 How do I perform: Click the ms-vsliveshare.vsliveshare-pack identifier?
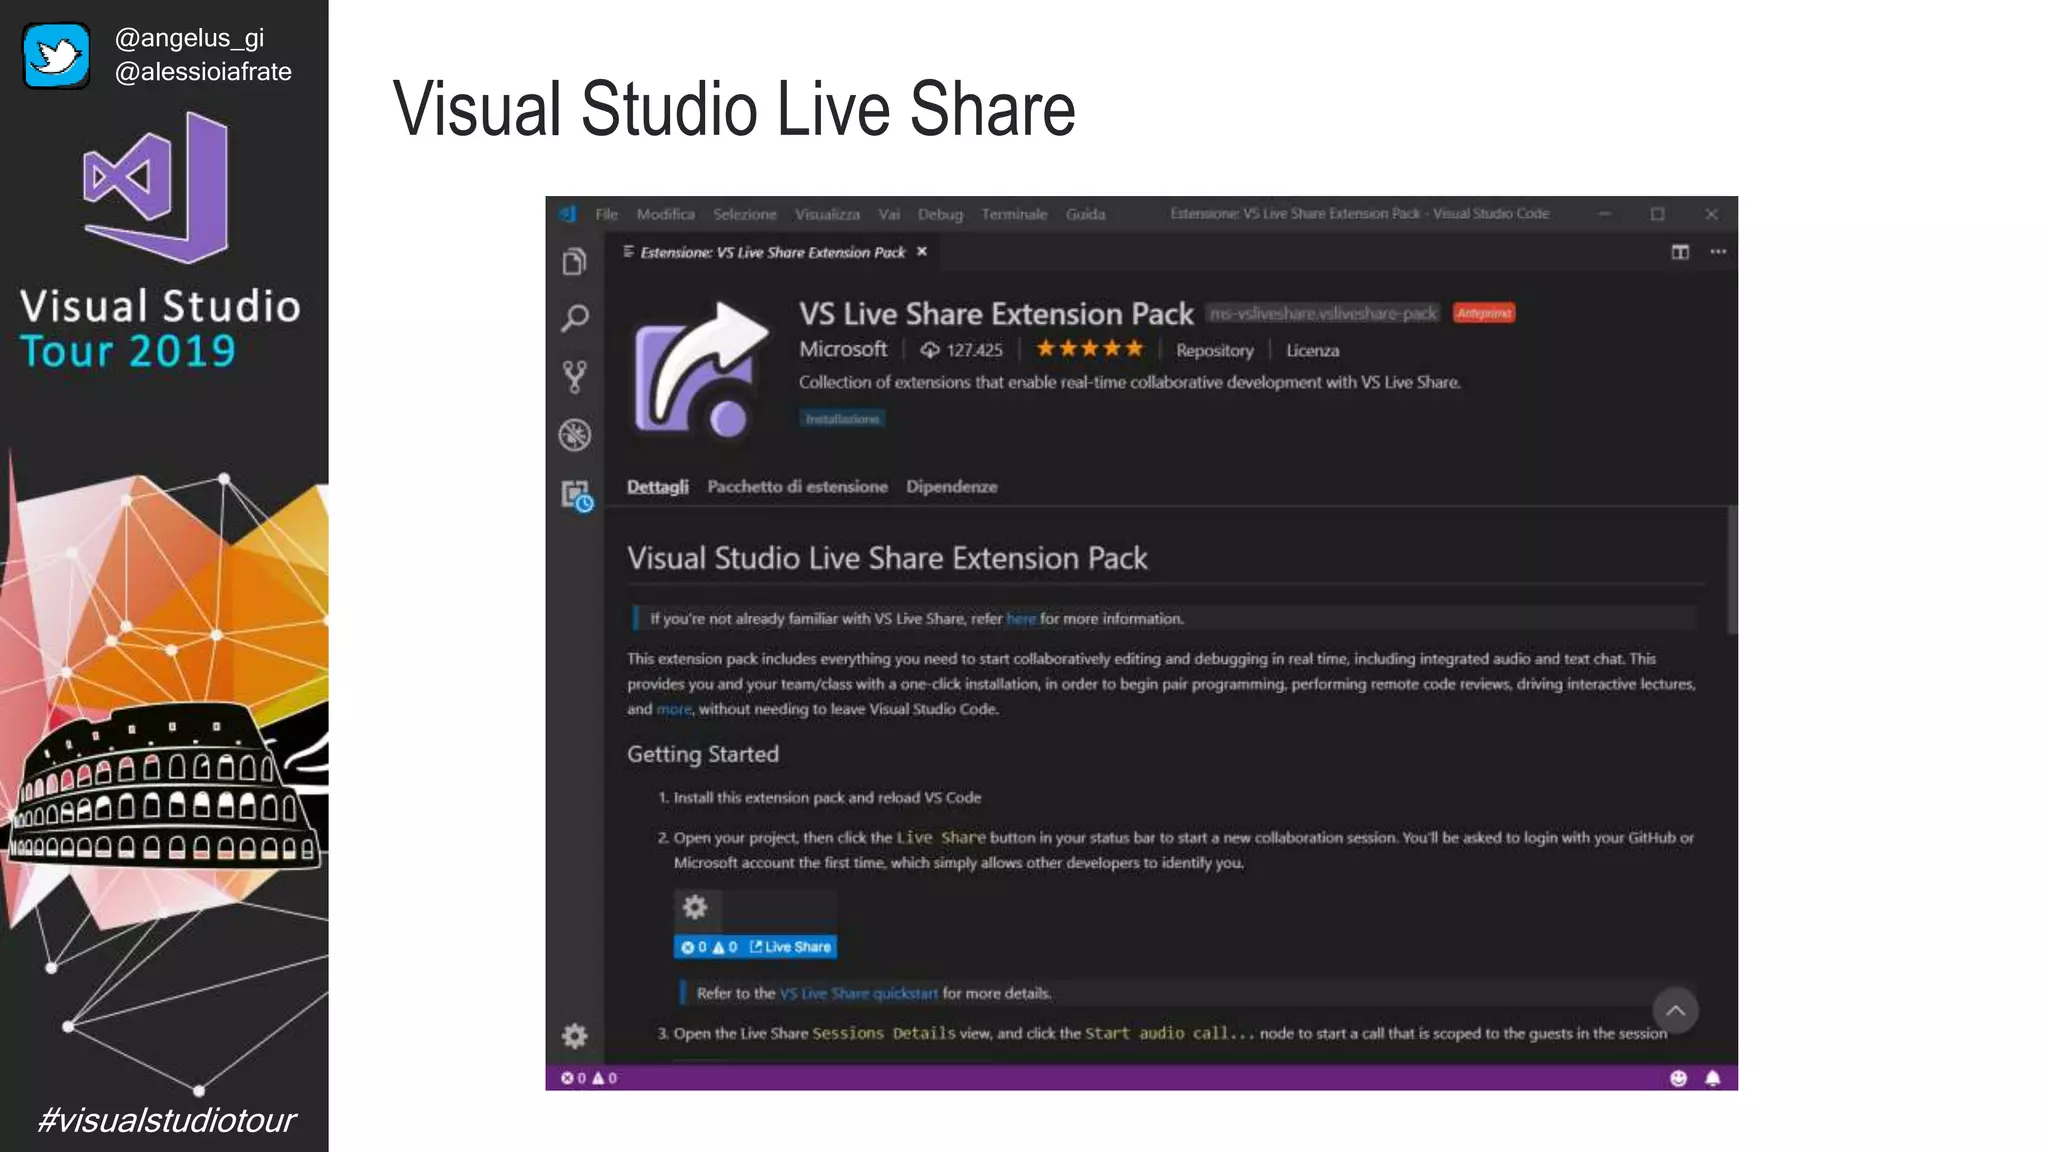(x=1323, y=313)
